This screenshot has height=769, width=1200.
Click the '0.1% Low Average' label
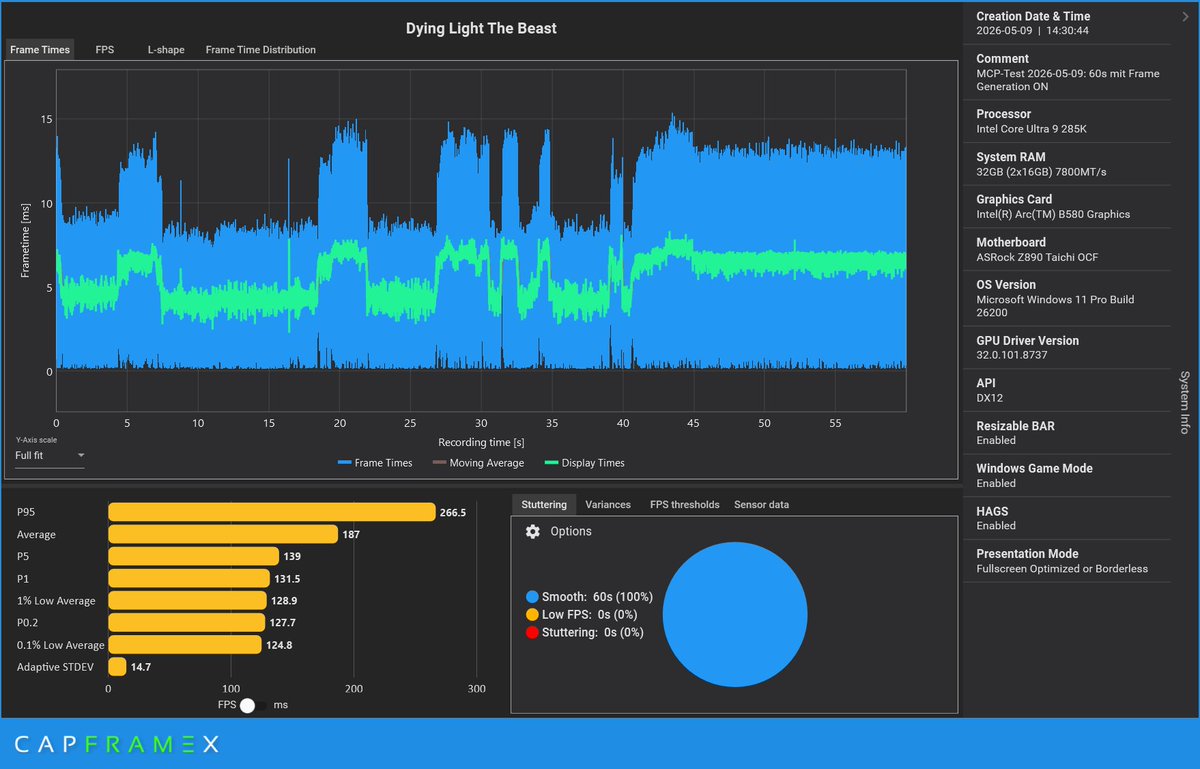pos(60,645)
